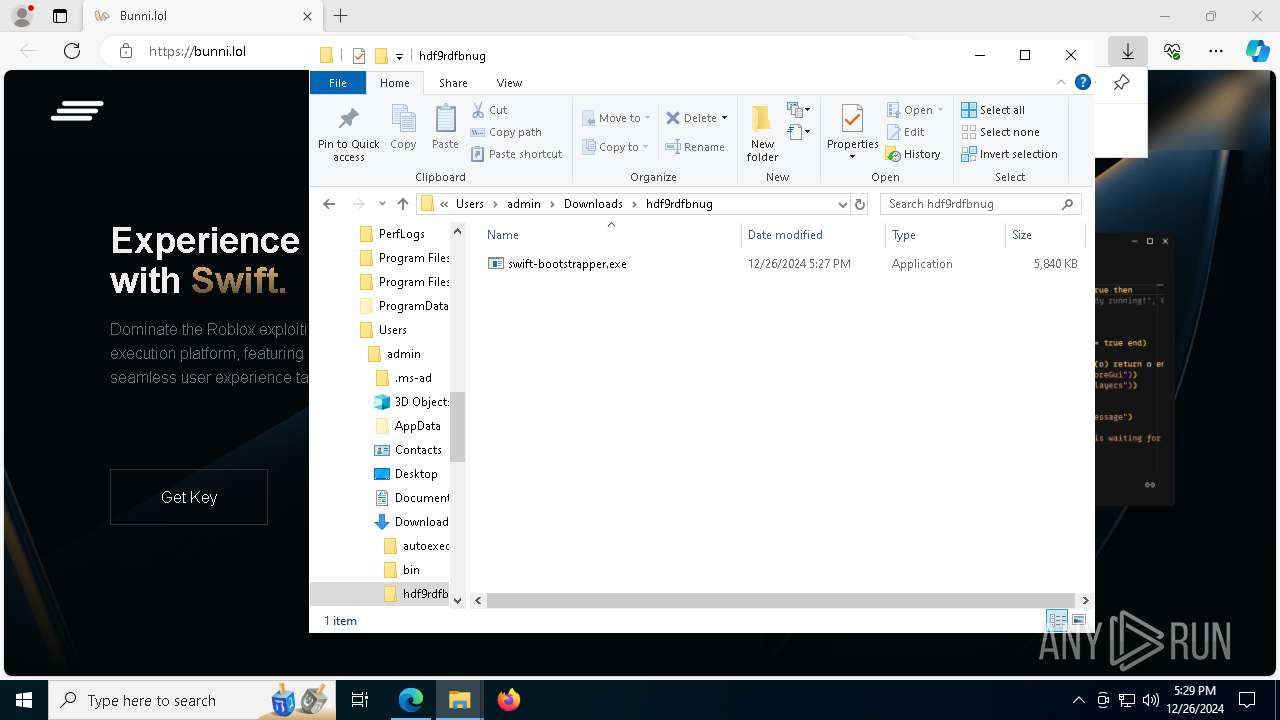
Task: Click Downloads in the address breadcrumb
Action: tap(593, 204)
